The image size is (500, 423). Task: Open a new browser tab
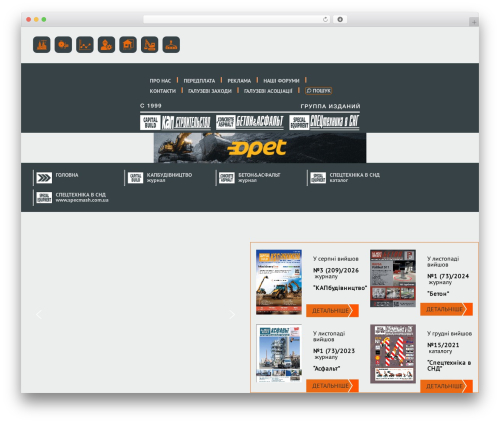pos(474,22)
